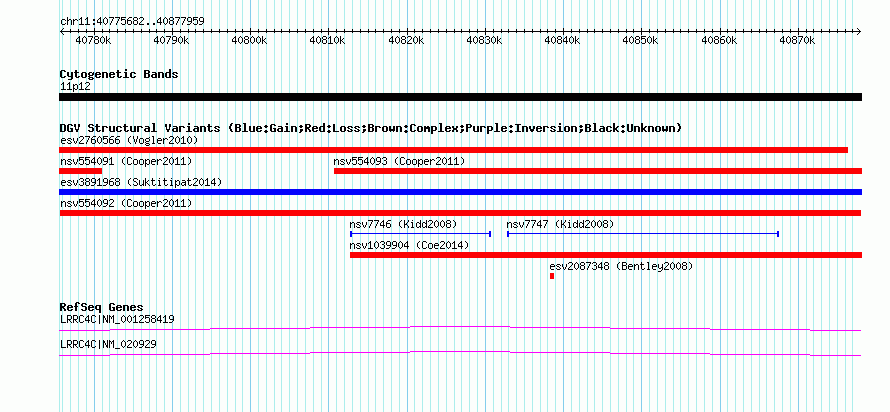Click the LRRC4C|NM_020929 gene label
Image resolution: width=890 pixels, height=412 pixels.
pyautogui.click(x=108, y=344)
